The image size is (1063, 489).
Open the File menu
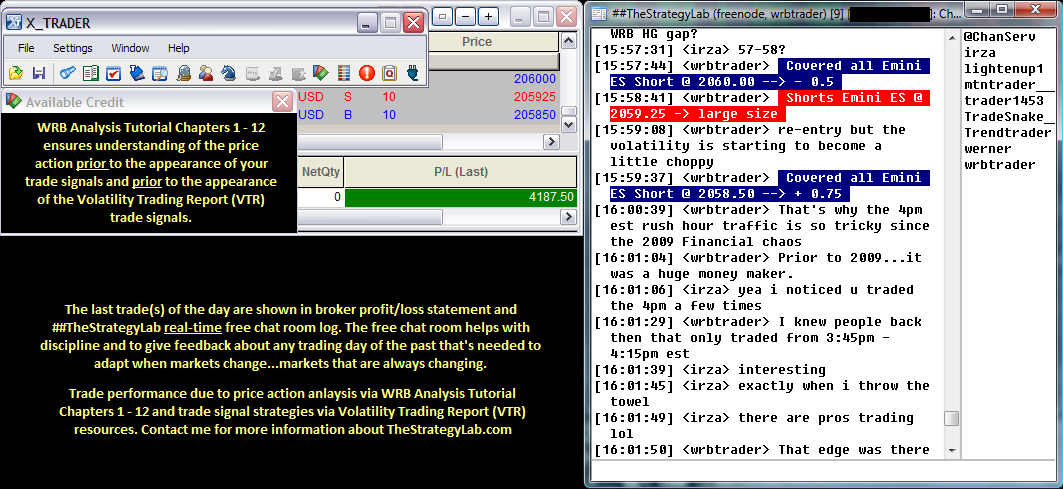click(x=26, y=48)
